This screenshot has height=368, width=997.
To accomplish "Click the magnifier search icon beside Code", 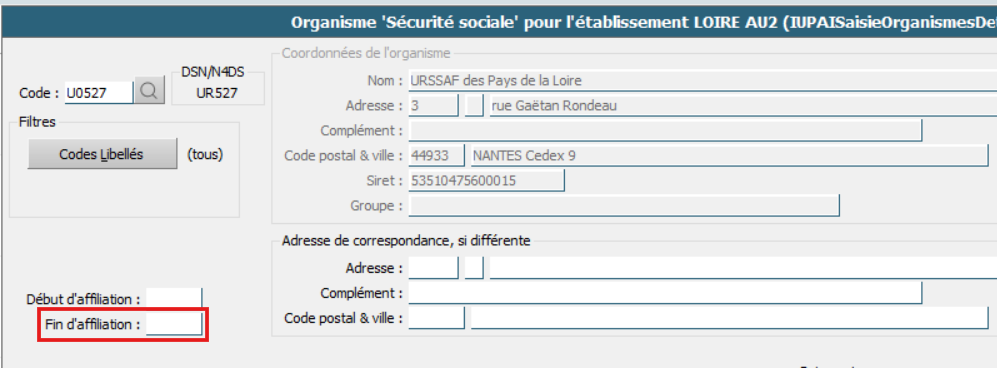I will tap(149, 92).
